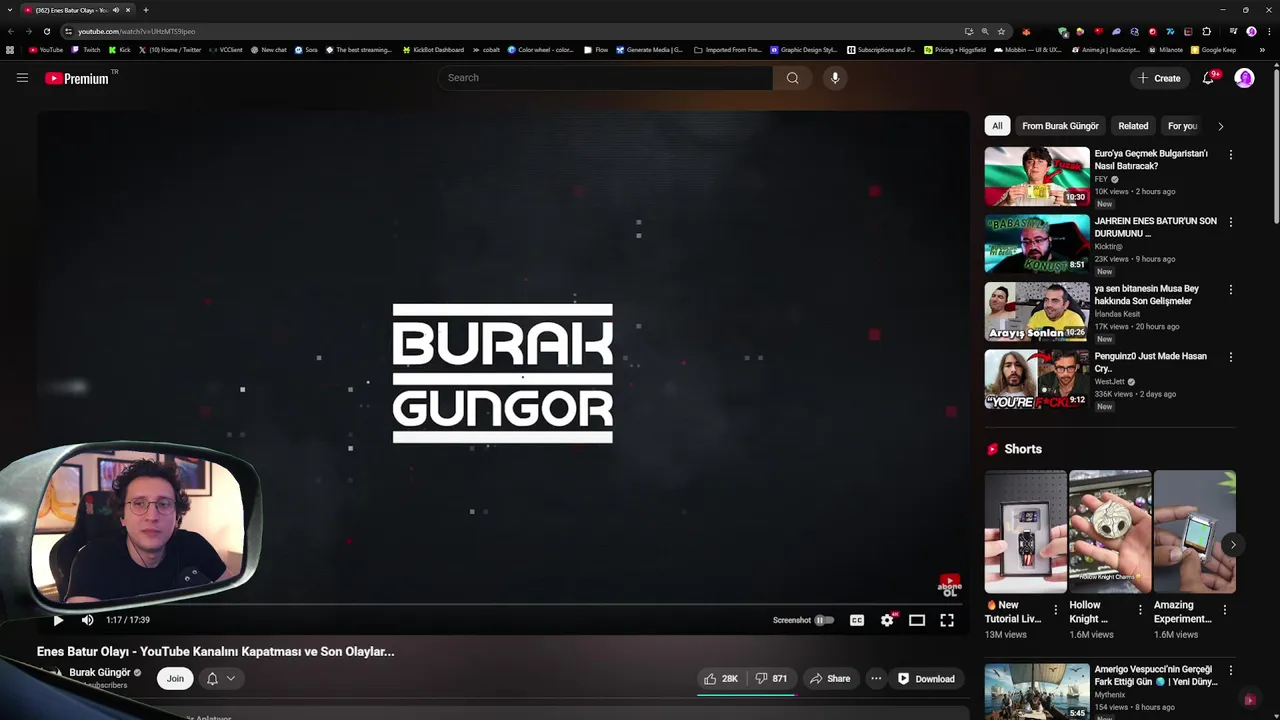Viewport: 1280px width, 720px height.
Task: Open New Tutorial Live short
Action: click(1025, 531)
